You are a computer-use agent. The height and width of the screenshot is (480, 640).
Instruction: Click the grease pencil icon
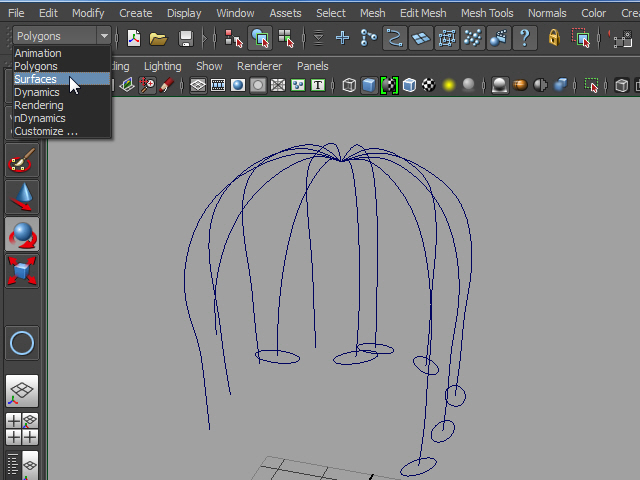coord(167,85)
